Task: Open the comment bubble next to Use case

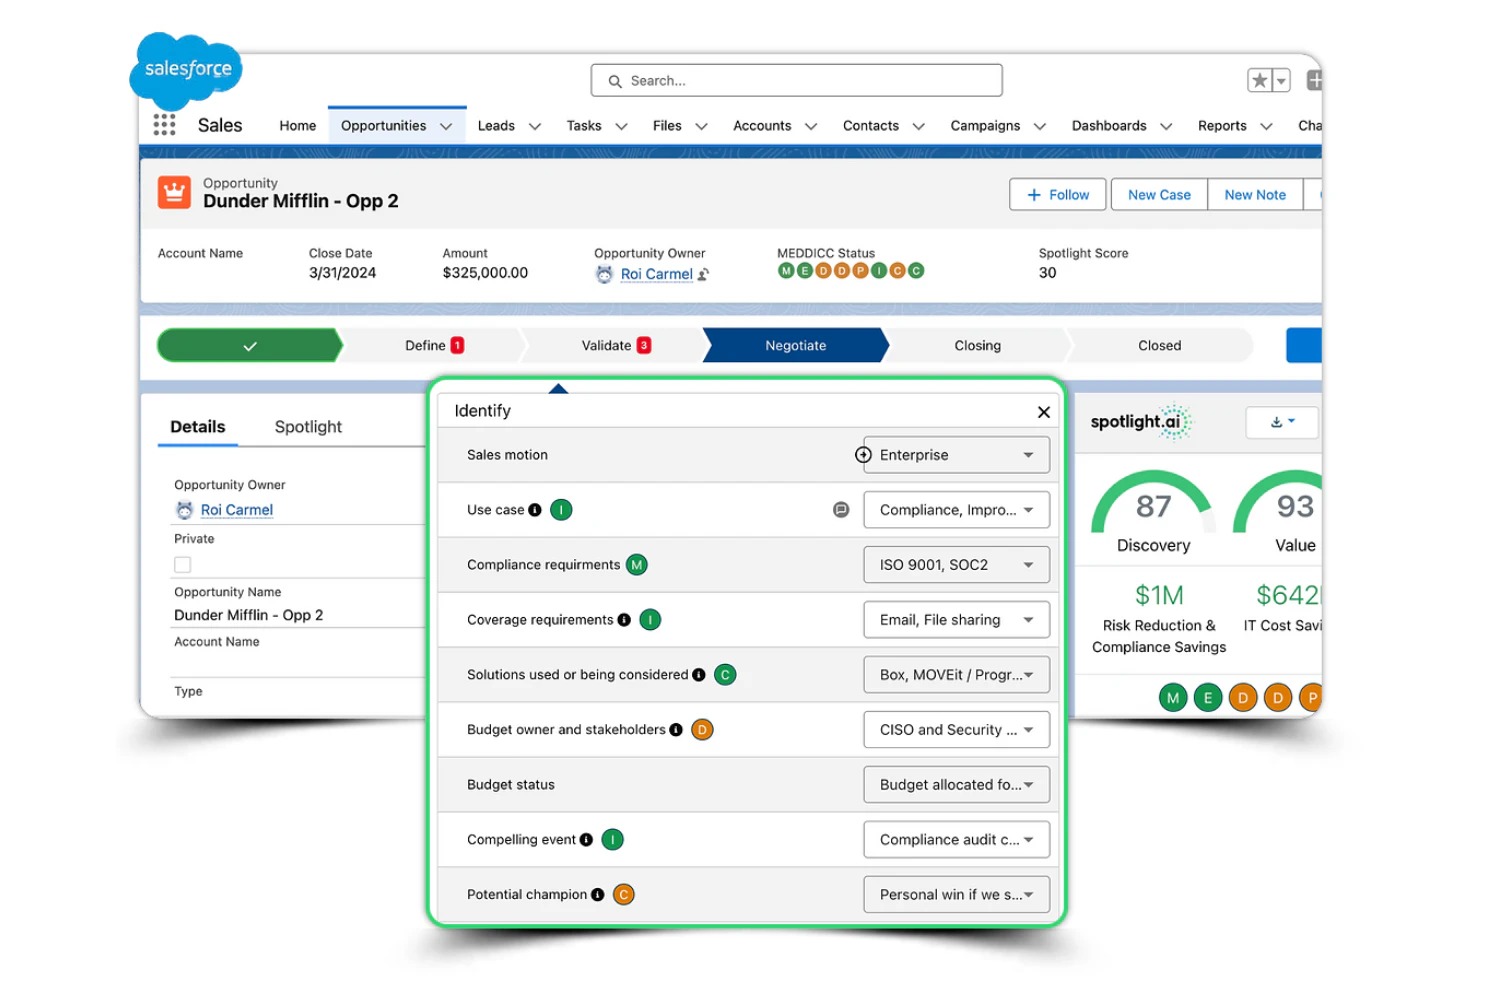Action: tap(840, 509)
